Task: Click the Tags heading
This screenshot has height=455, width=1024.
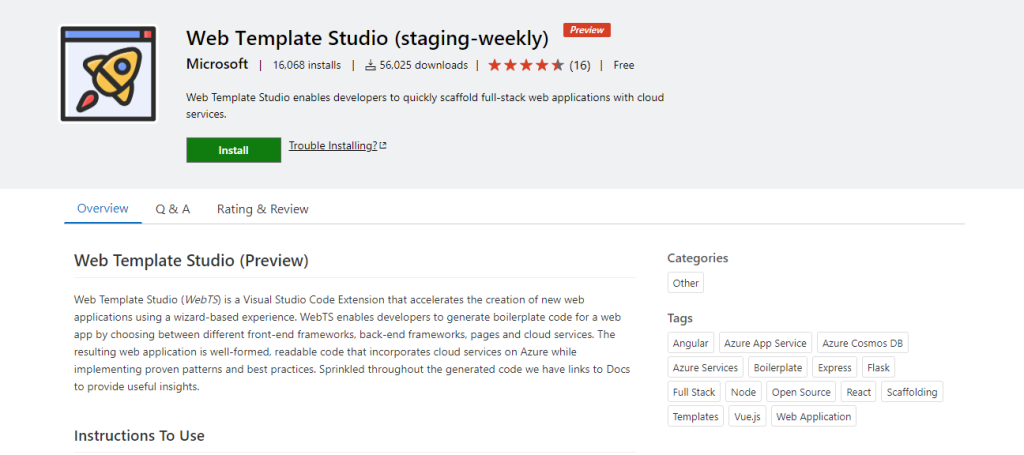Action: click(x=680, y=319)
